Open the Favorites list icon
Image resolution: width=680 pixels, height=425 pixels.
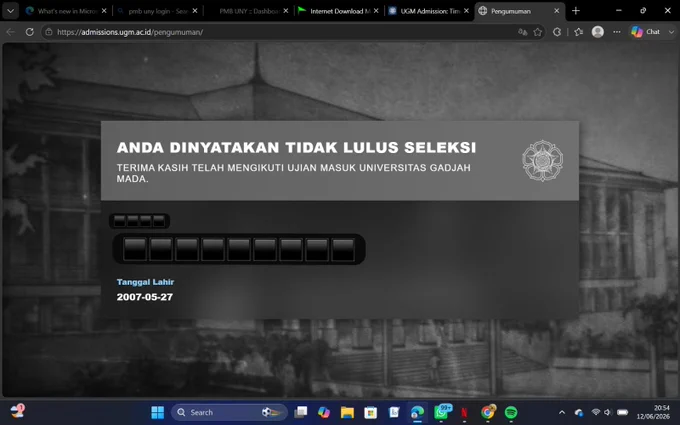pos(579,32)
